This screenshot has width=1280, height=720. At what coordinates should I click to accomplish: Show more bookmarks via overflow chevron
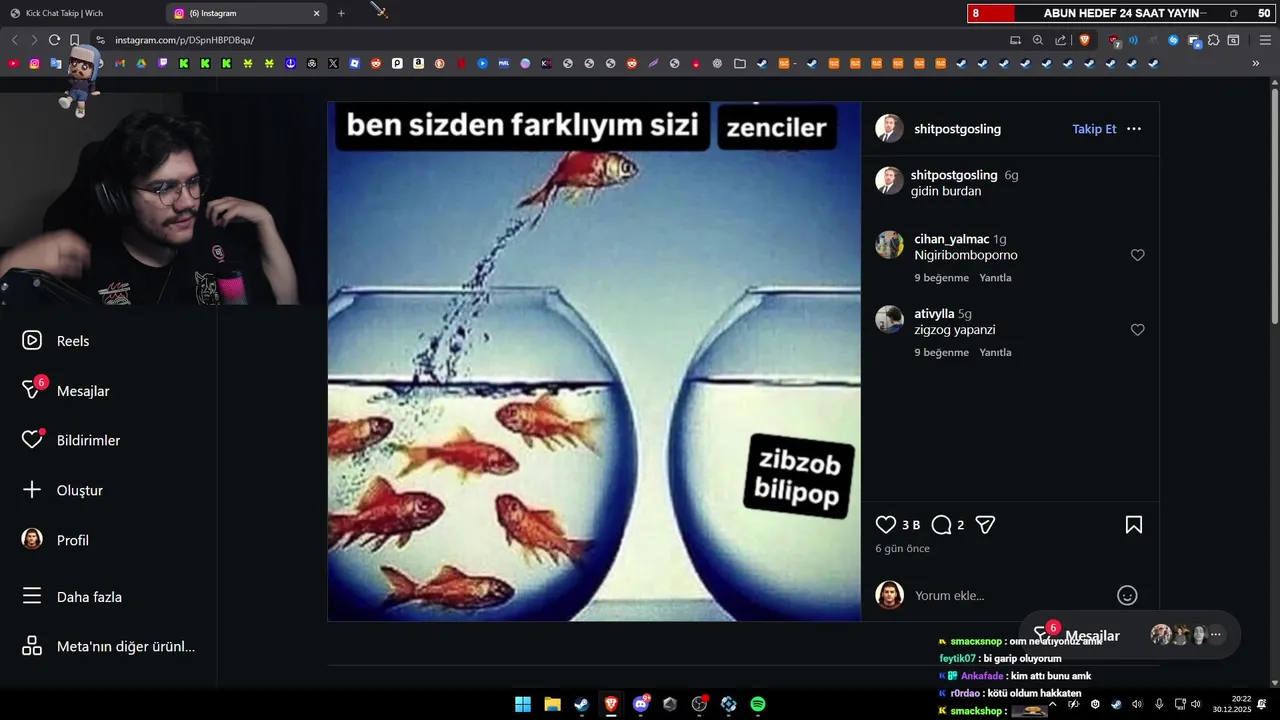coord(1256,63)
